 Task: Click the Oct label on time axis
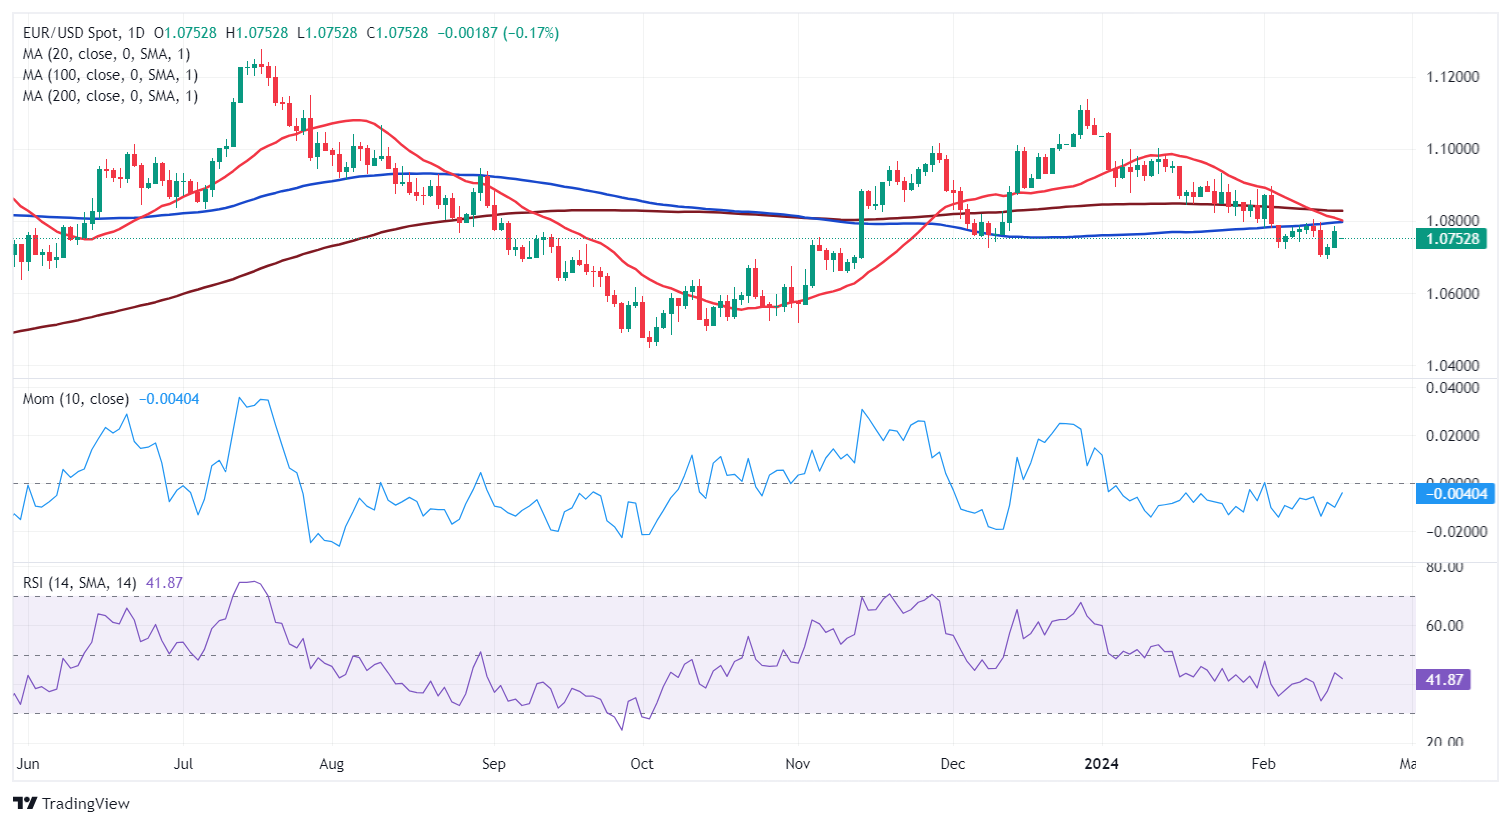pos(642,764)
